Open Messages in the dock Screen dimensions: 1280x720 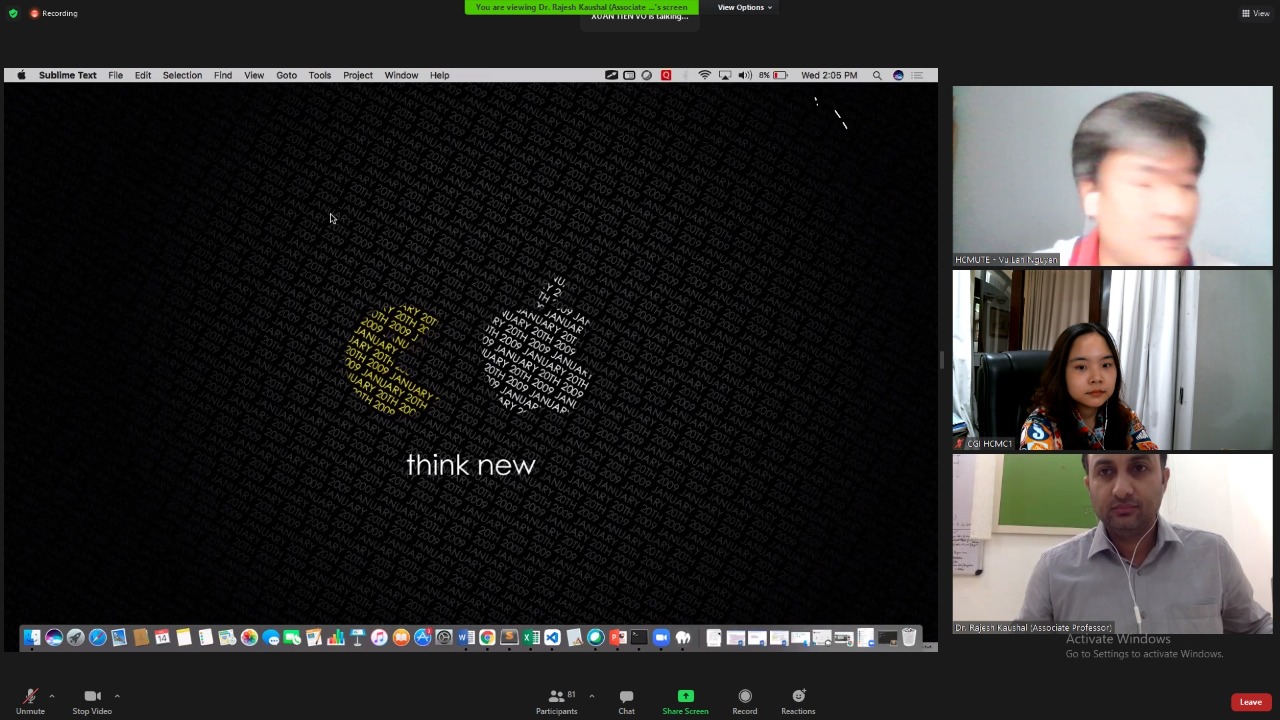point(271,638)
